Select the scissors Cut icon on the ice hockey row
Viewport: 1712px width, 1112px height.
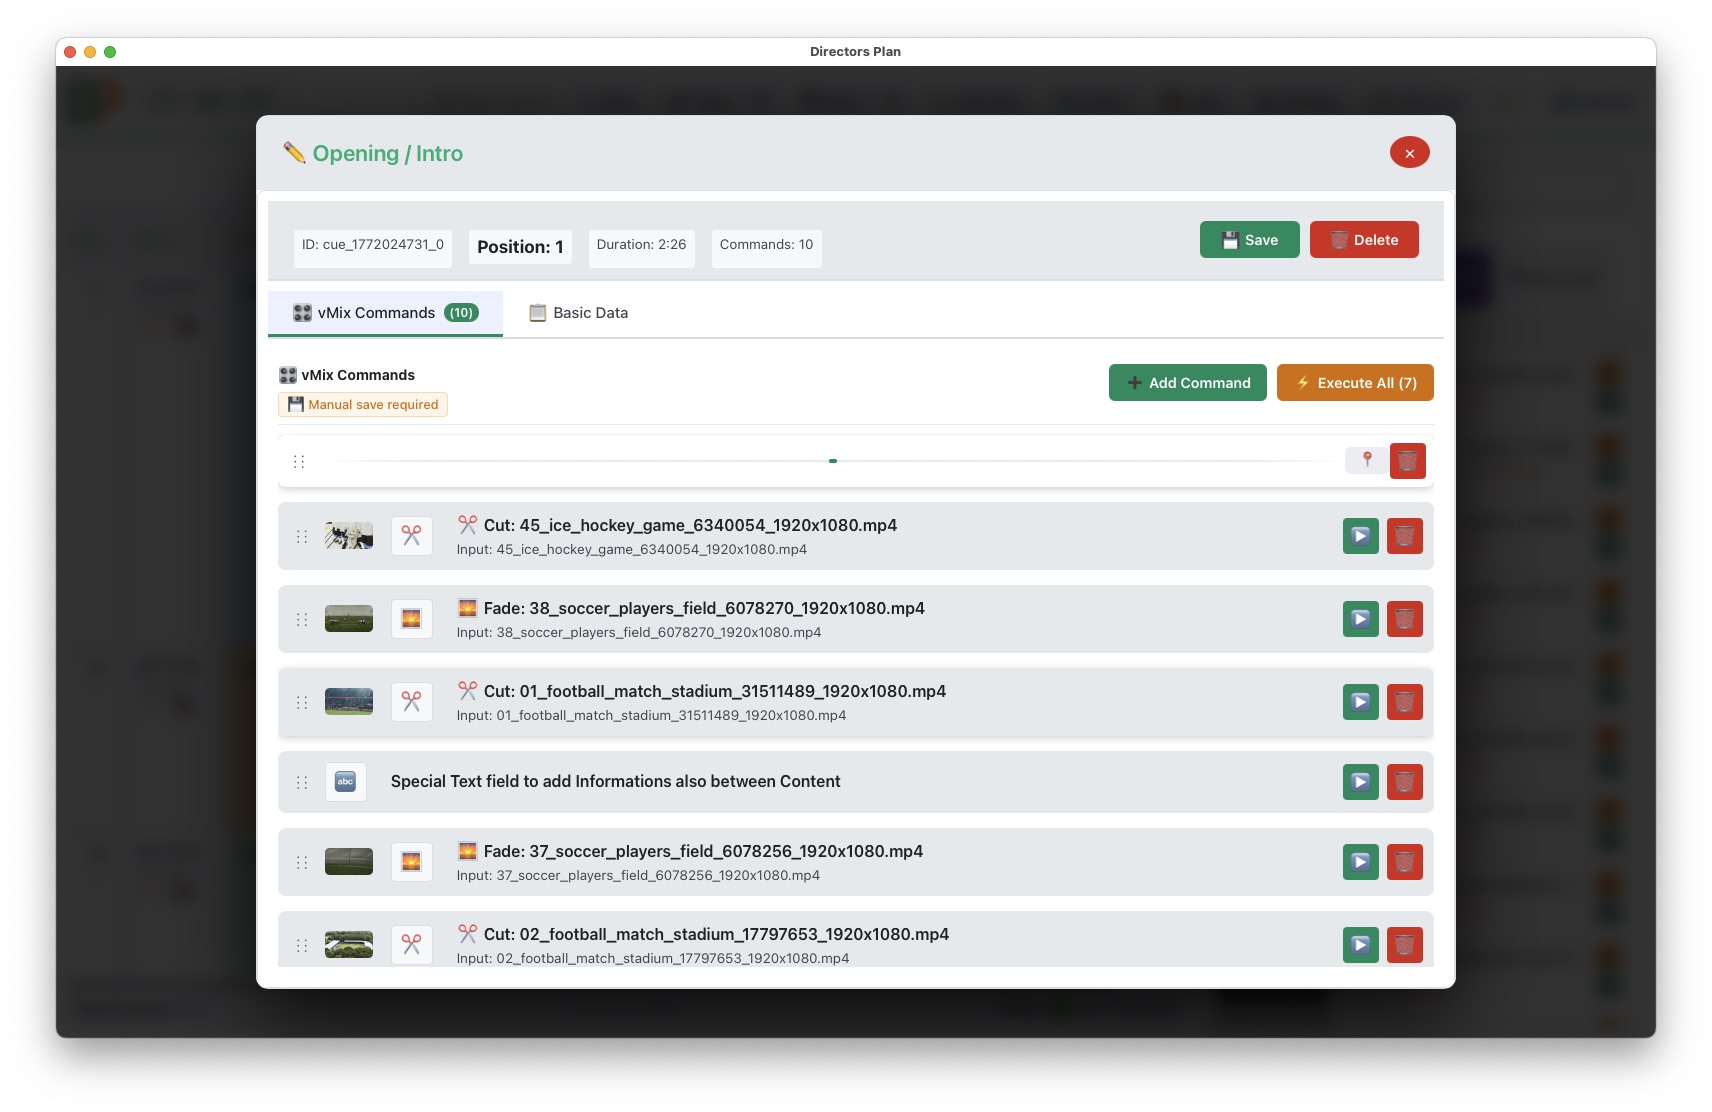pyautogui.click(x=411, y=535)
